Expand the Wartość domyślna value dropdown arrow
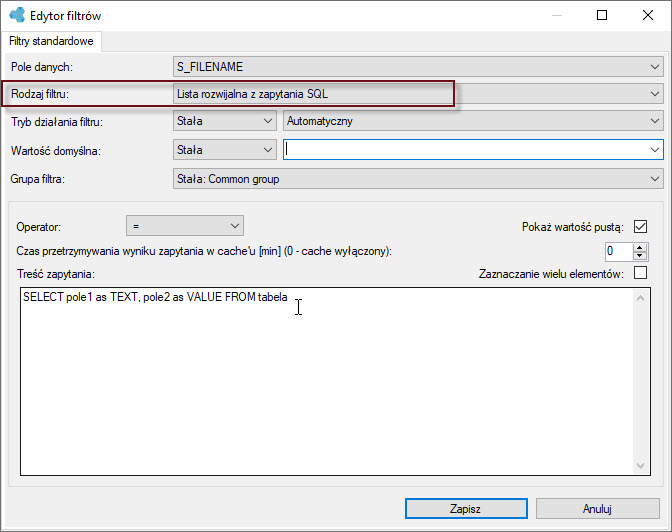This screenshot has width=672, height=532. 654,150
